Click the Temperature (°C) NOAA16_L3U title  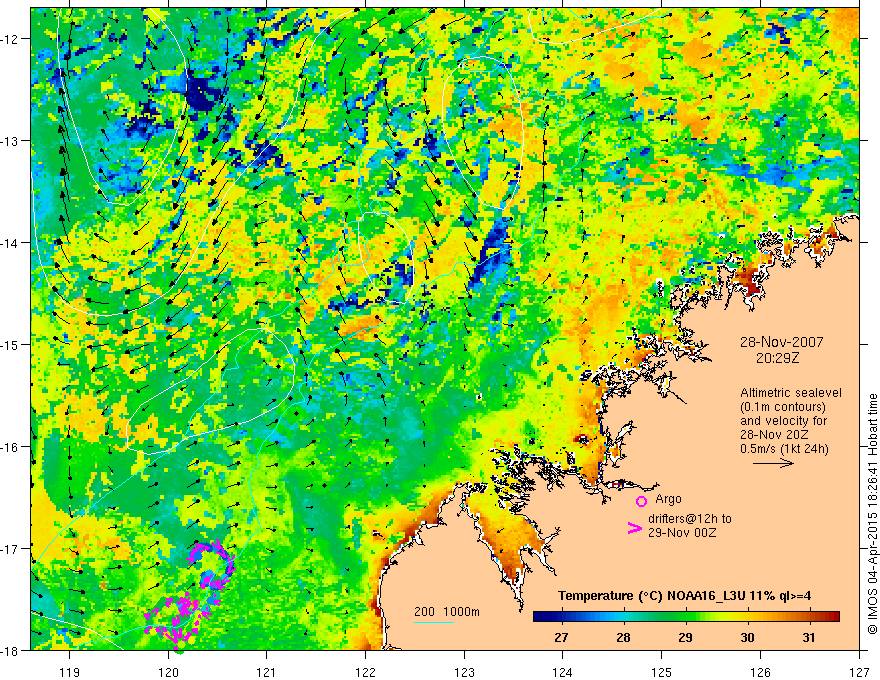click(x=684, y=596)
